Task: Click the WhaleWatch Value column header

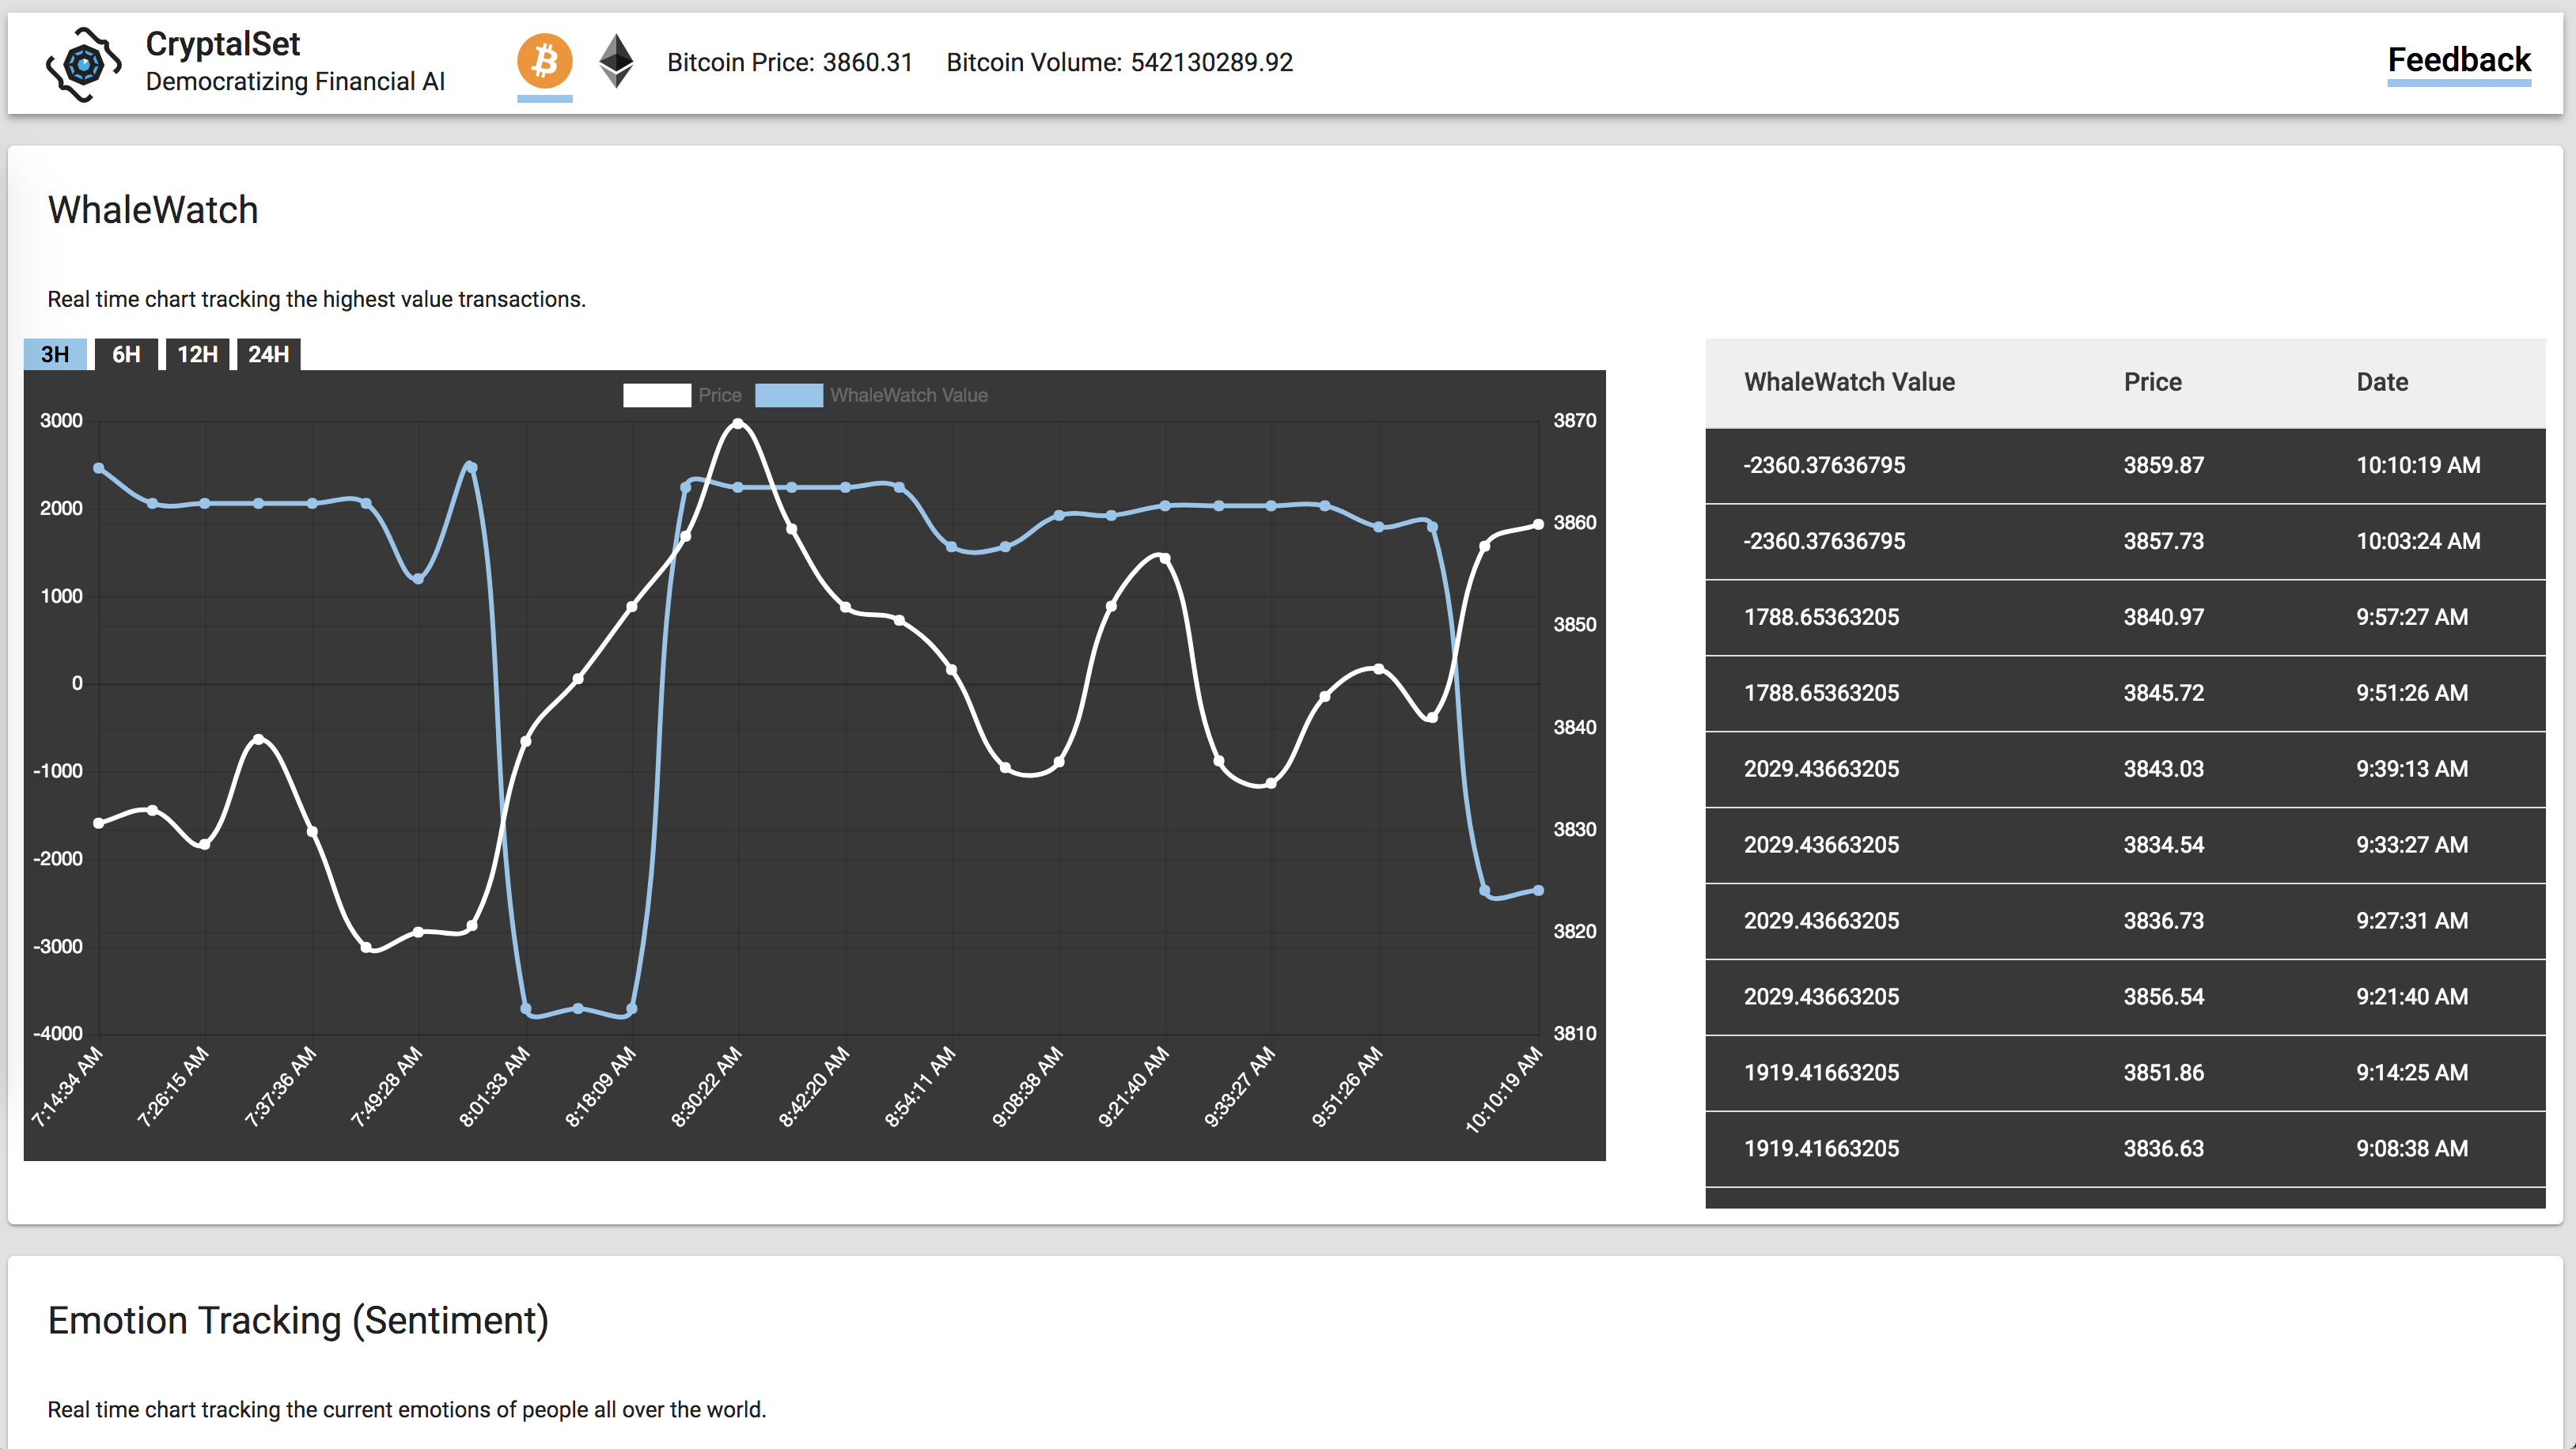Action: [1849, 382]
